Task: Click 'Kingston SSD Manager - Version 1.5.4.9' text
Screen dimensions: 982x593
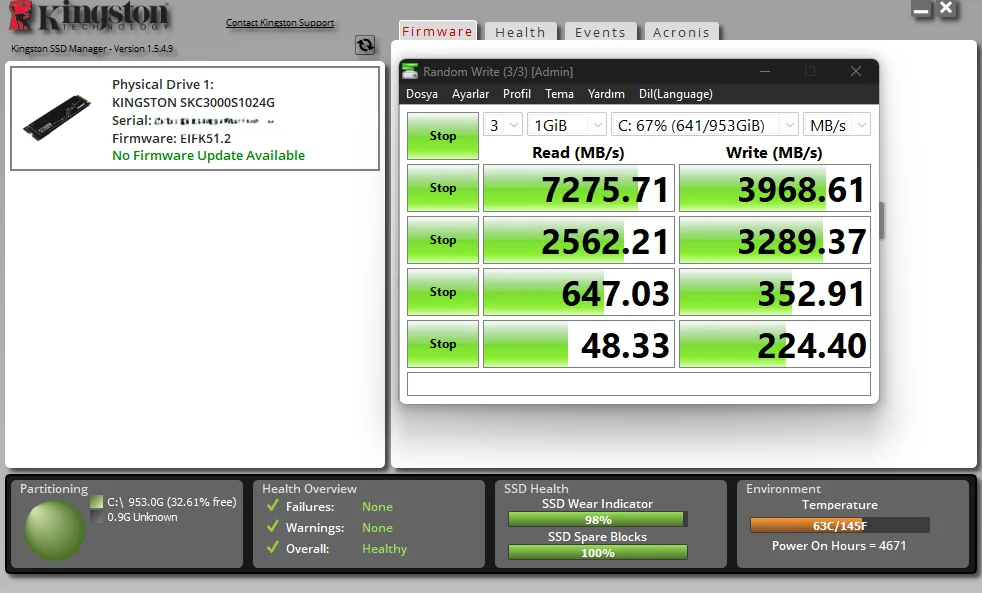Action: tap(92, 48)
